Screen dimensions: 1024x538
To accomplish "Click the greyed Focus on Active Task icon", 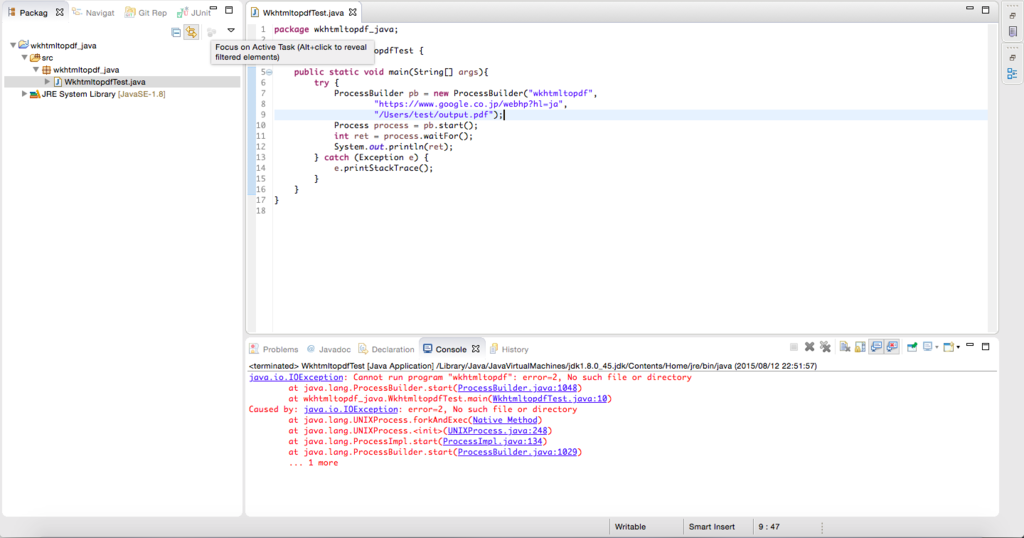I will pyautogui.click(x=211, y=31).
